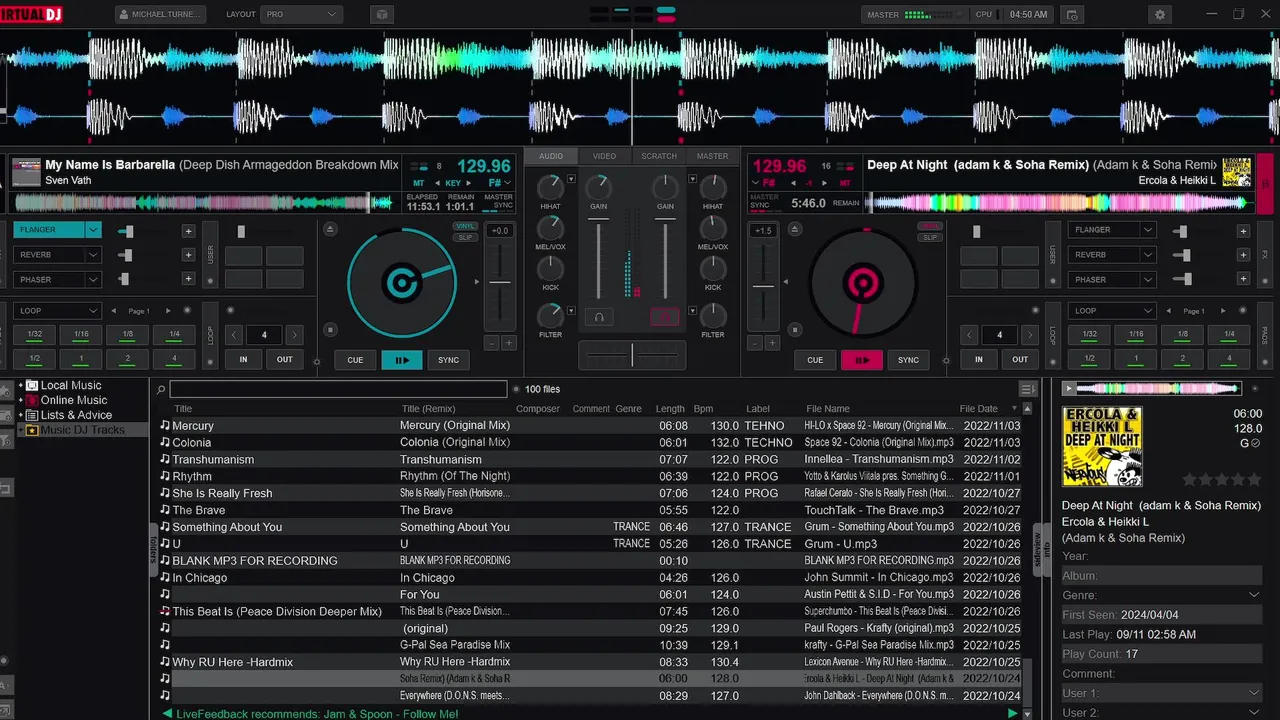Open VirtualDJ settings gear
1280x720 pixels.
click(x=1160, y=15)
